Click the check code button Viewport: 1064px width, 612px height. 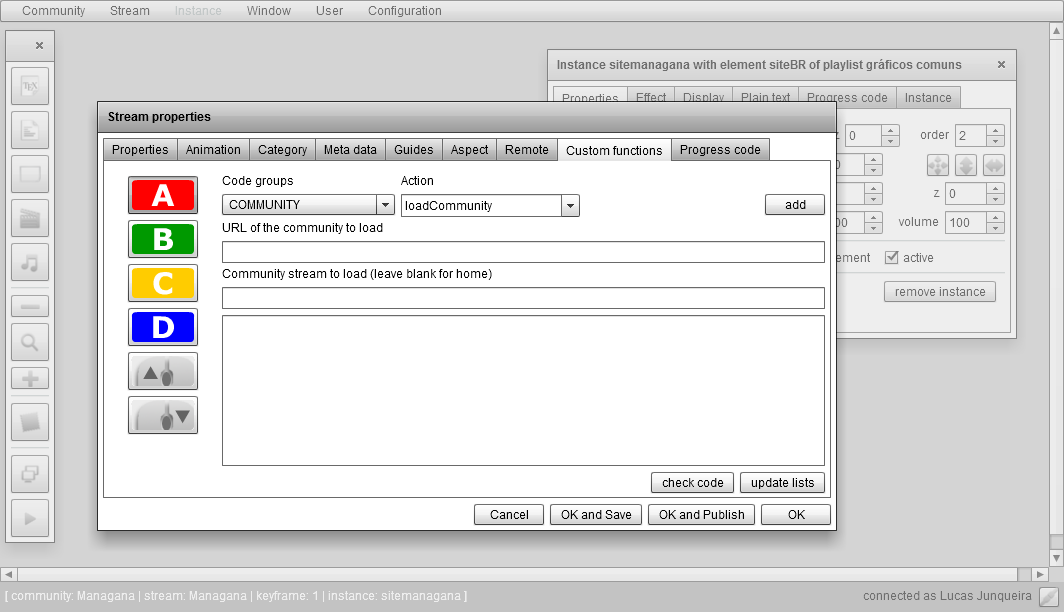click(x=692, y=482)
